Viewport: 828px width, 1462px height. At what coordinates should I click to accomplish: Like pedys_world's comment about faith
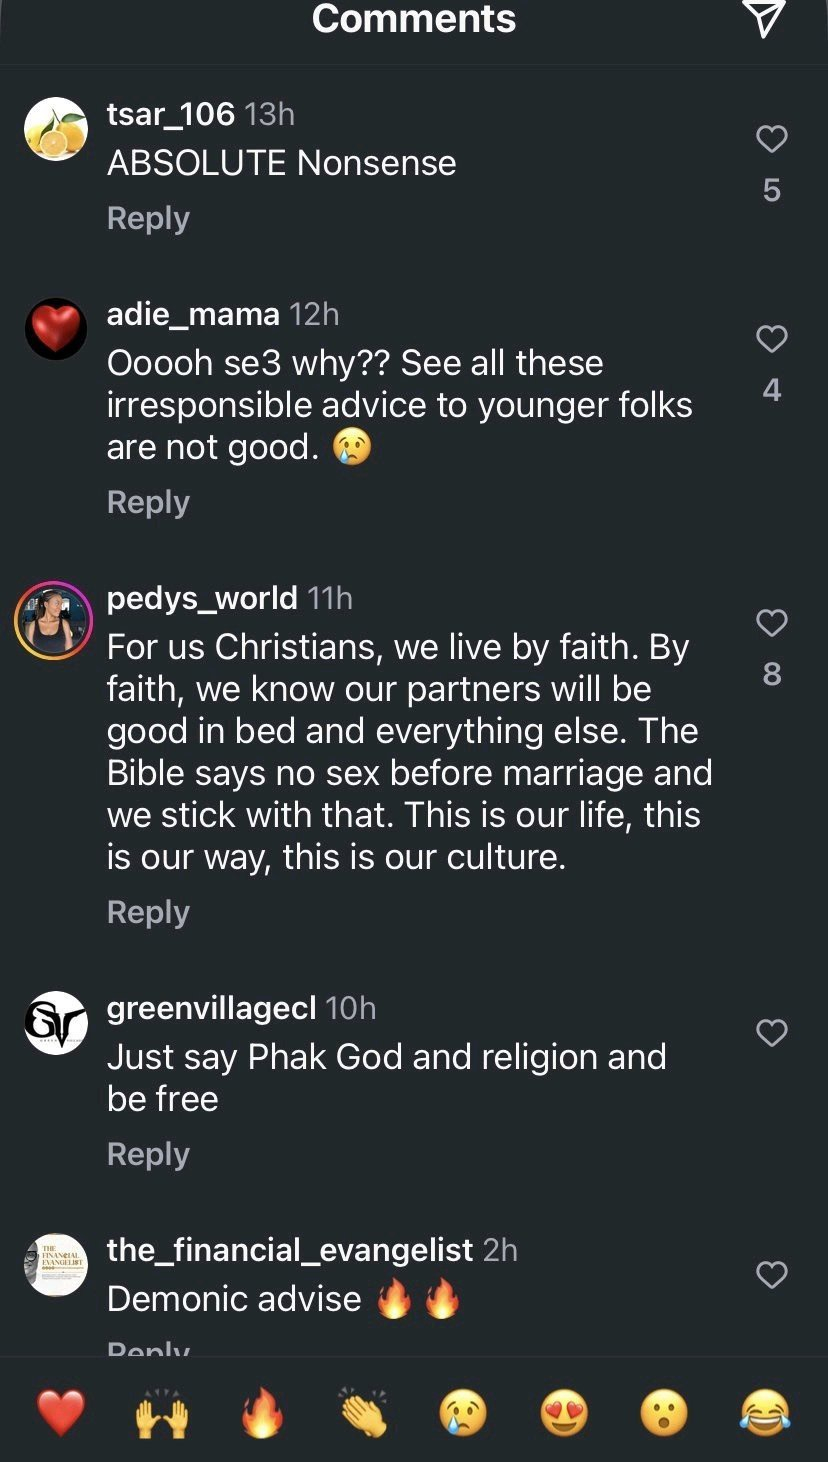[771, 623]
